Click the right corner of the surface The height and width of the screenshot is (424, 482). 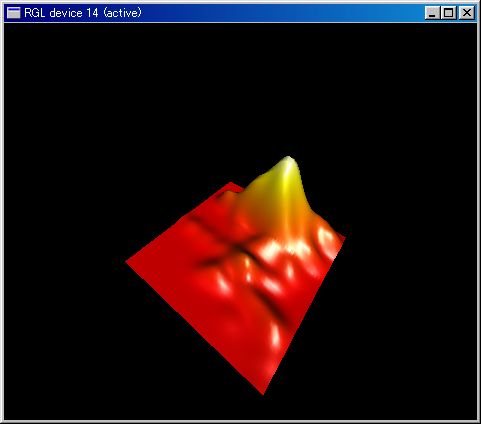pos(343,237)
